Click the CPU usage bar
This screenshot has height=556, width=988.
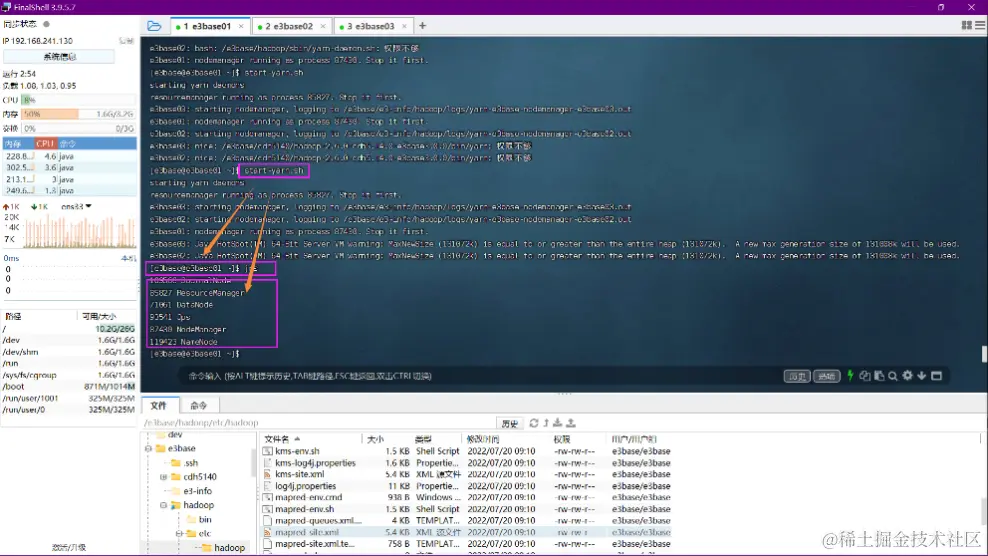click(79, 100)
